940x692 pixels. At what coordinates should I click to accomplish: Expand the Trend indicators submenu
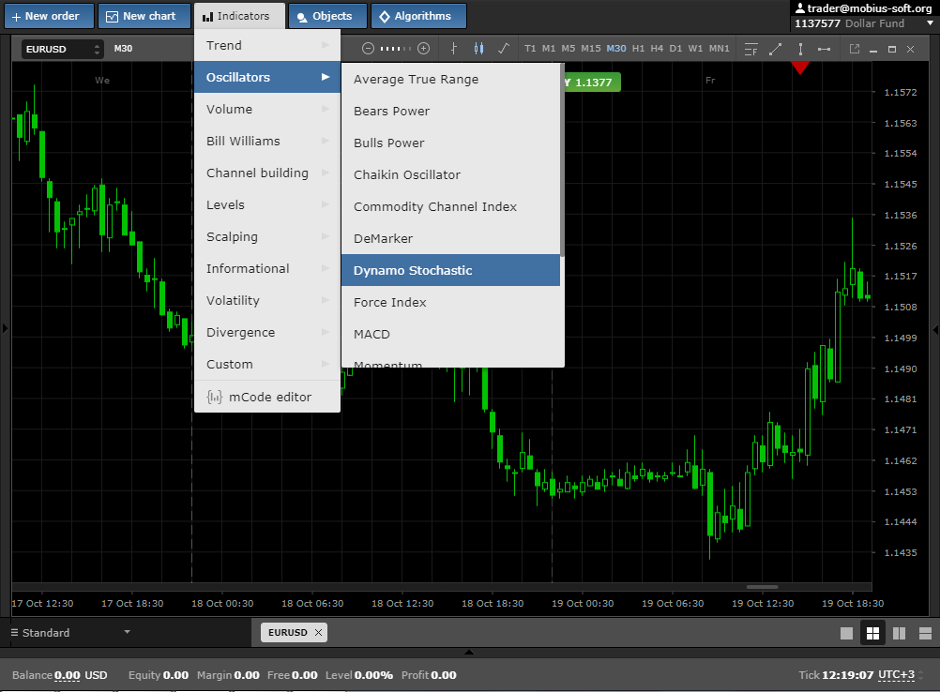(267, 46)
